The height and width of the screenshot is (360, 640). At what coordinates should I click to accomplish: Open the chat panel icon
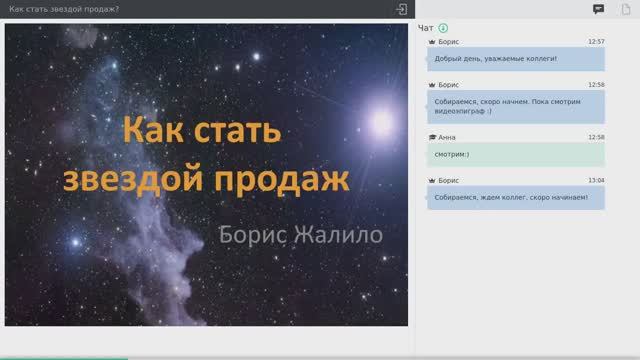coord(598,9)
